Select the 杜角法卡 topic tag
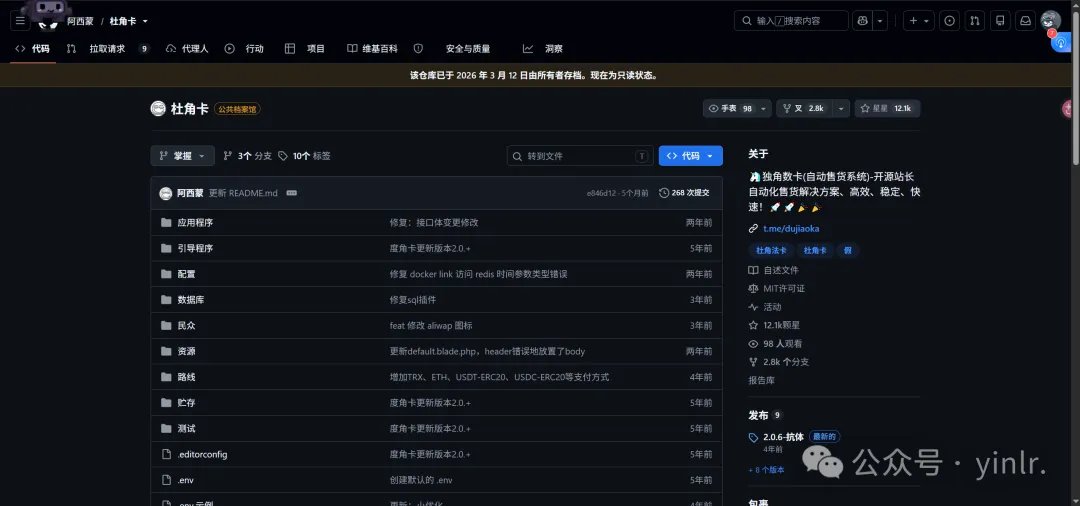The image size is (1080, 506). coord(771,251)
